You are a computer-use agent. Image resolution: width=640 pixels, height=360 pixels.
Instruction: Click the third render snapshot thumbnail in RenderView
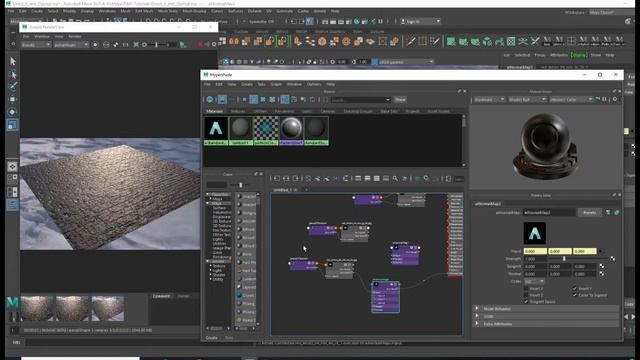108,309
